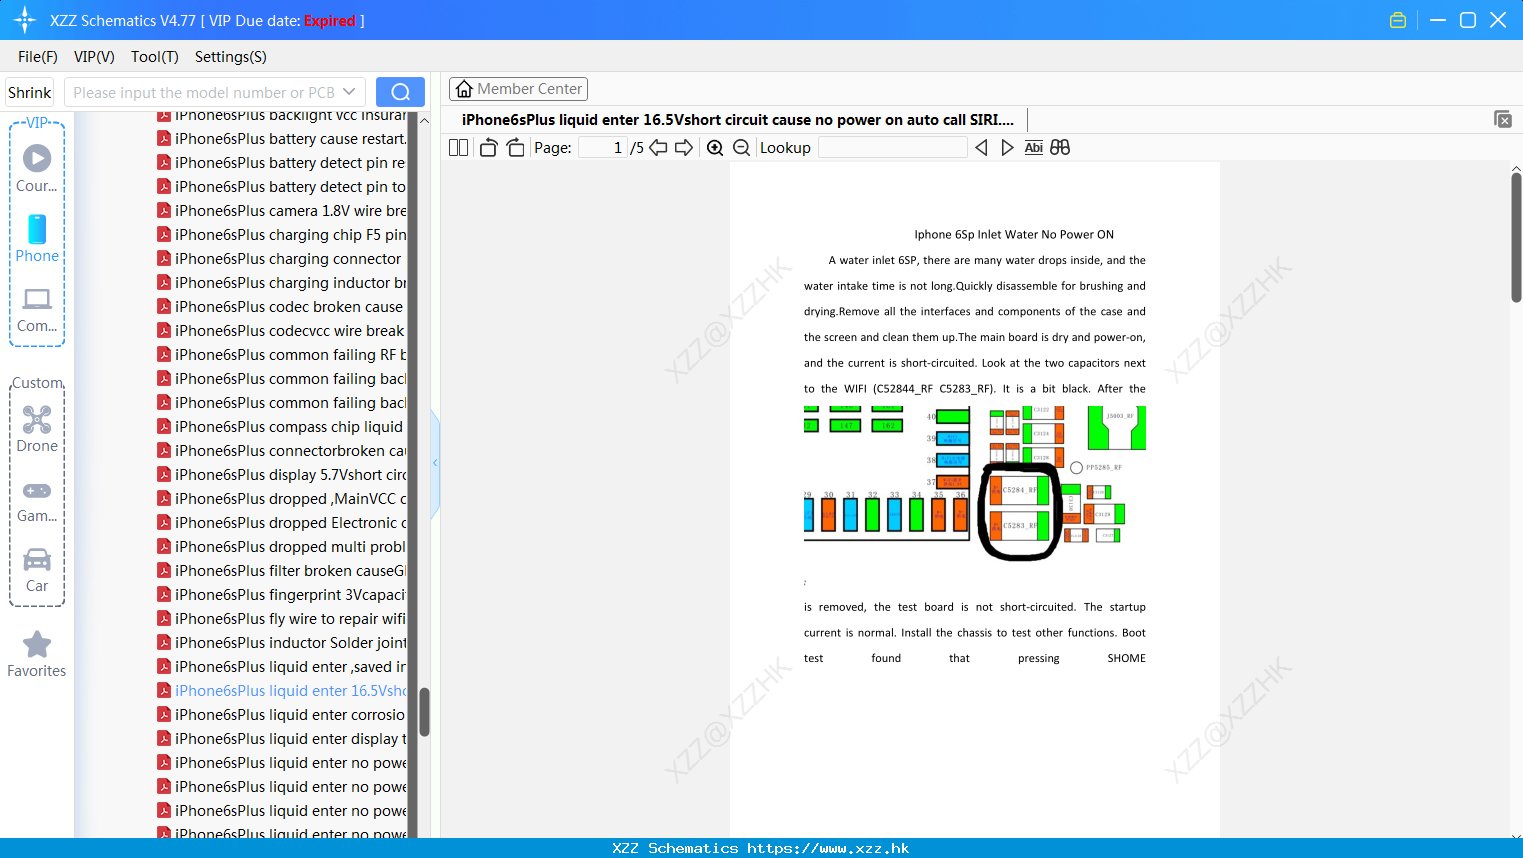
Task: Open 'iPhone6sPlus charging chip F5 pin' file
Action: [x=282, y=235]
